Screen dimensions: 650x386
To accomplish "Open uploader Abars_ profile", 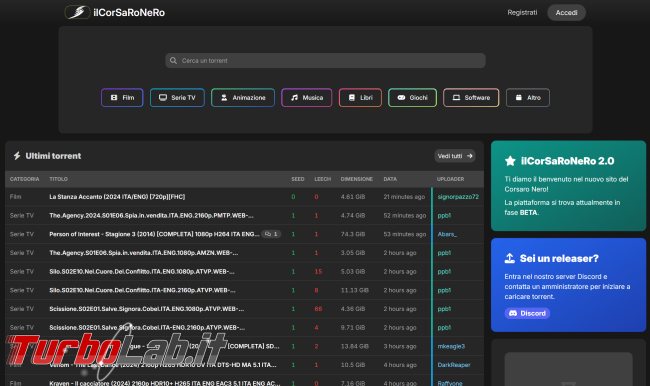I will [447, 234].
